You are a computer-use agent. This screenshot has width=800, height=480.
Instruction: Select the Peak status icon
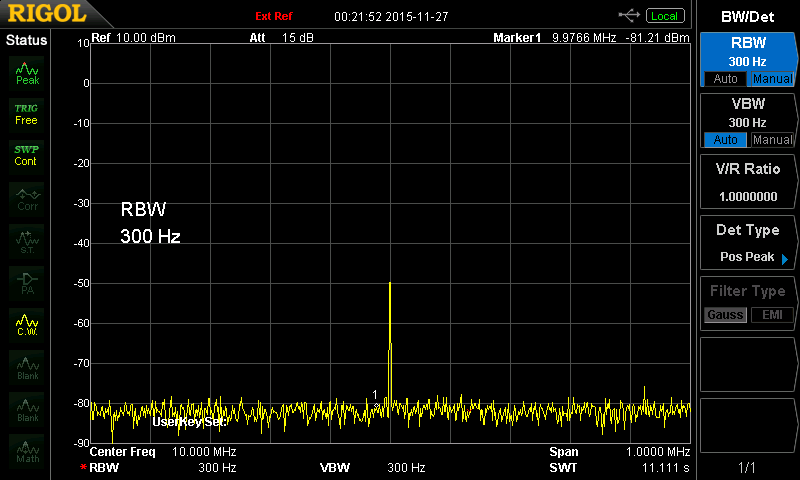[27, 73]
